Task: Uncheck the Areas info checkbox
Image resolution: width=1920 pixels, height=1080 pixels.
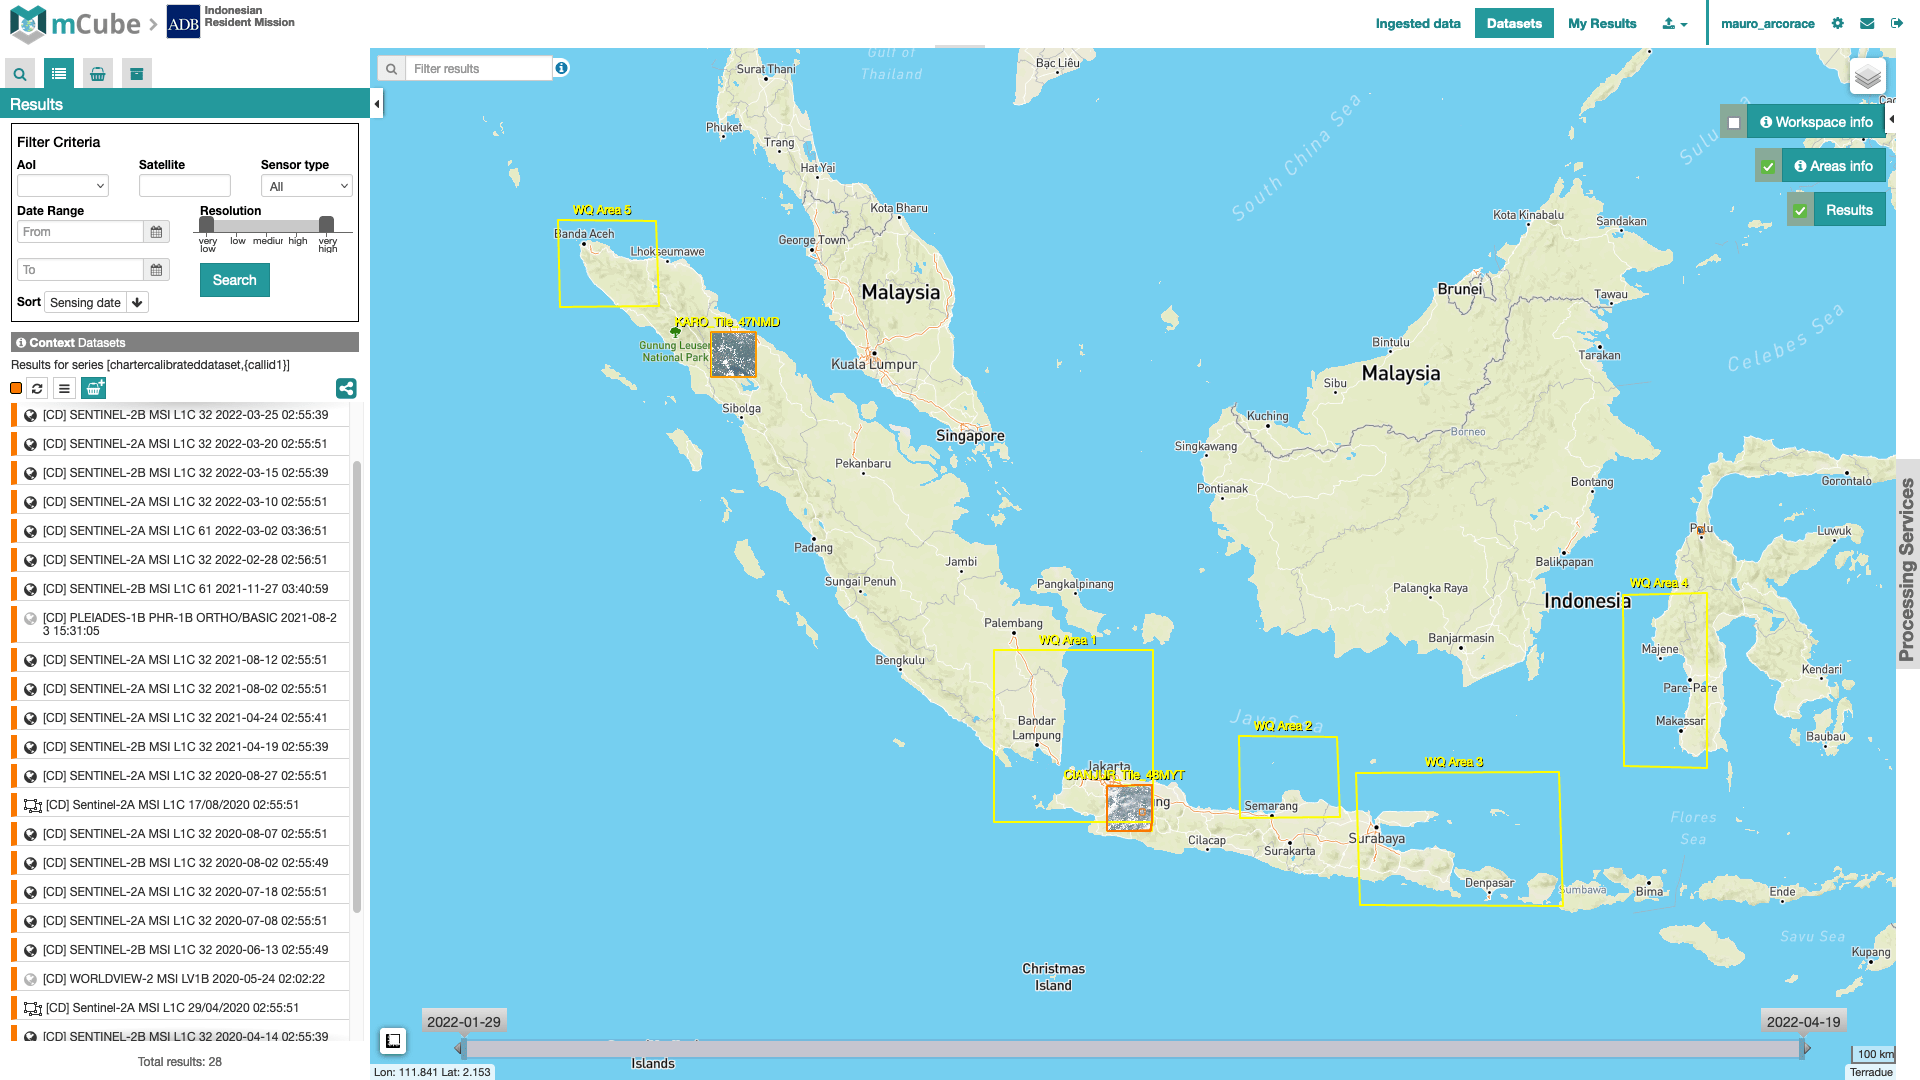Action: [1768, 167]
